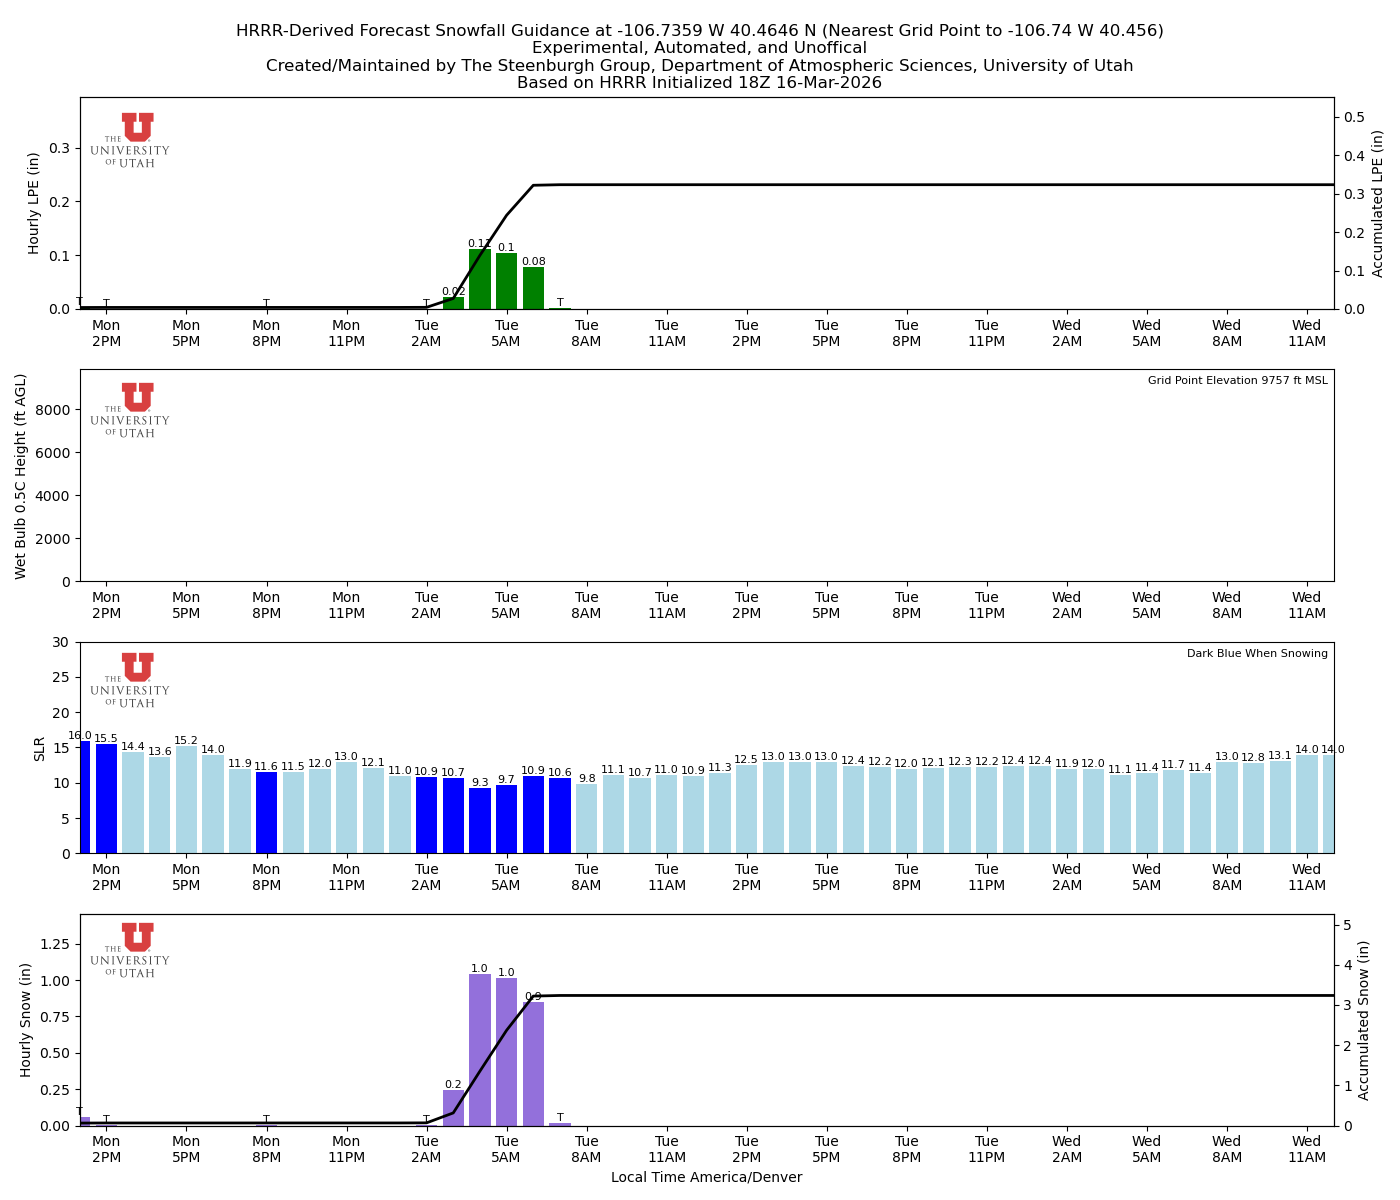Expand the Local Time America/Denver axis label
Viewport: 1400px width, 1200px height.
(706, 1177)
